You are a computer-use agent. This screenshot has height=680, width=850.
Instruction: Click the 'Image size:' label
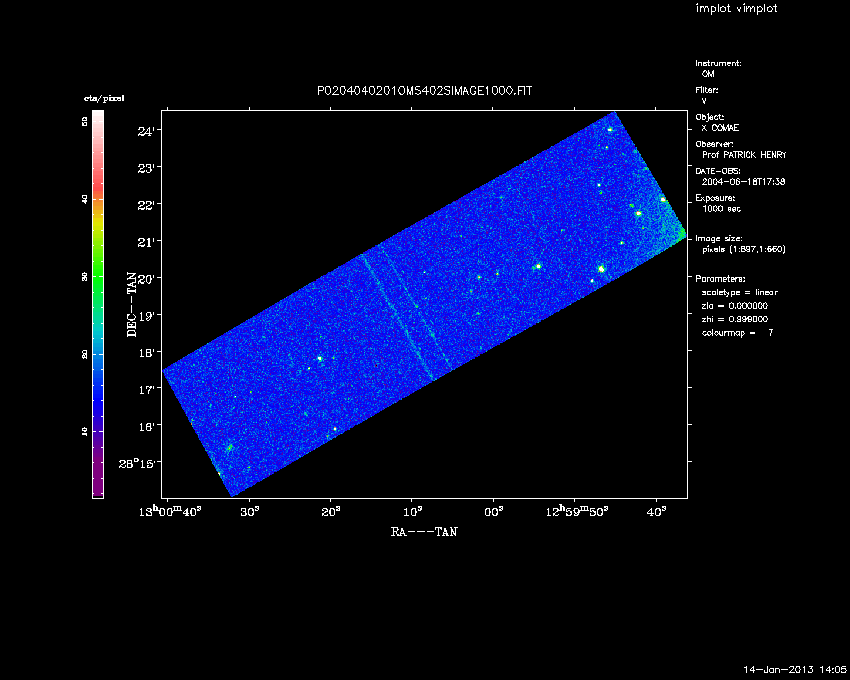point(719,239)
